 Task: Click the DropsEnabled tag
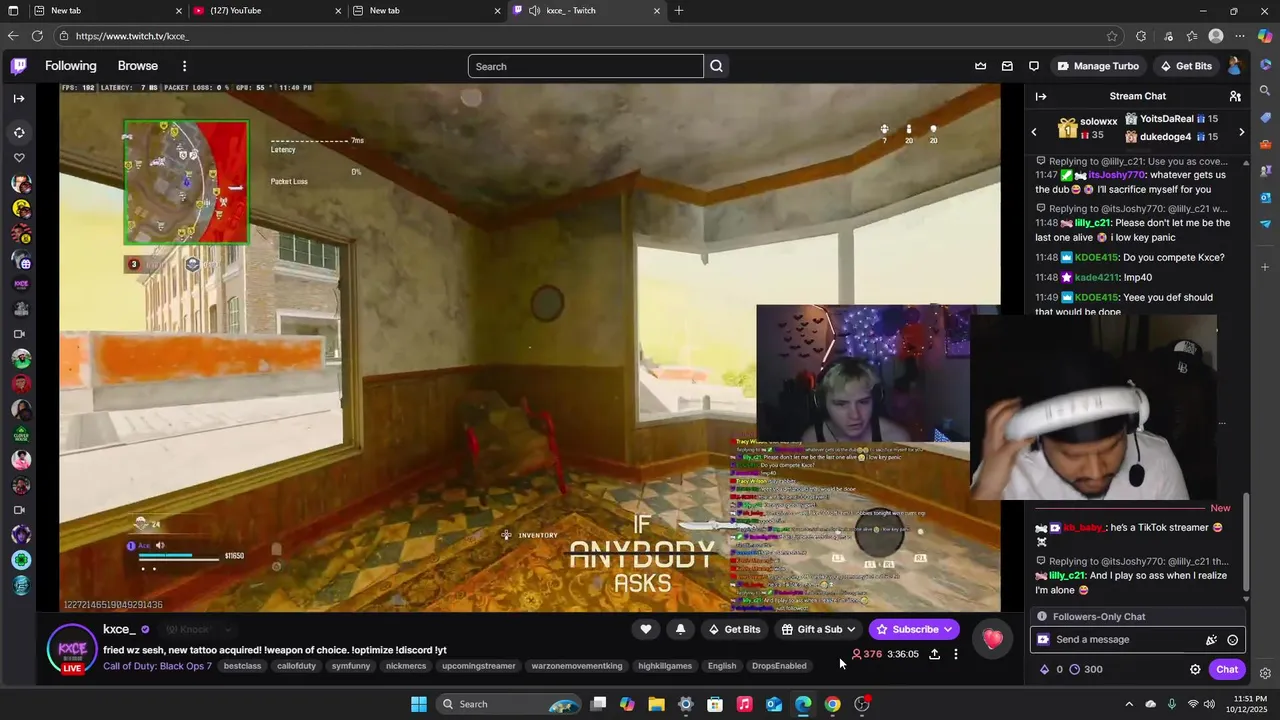[779, 666]
